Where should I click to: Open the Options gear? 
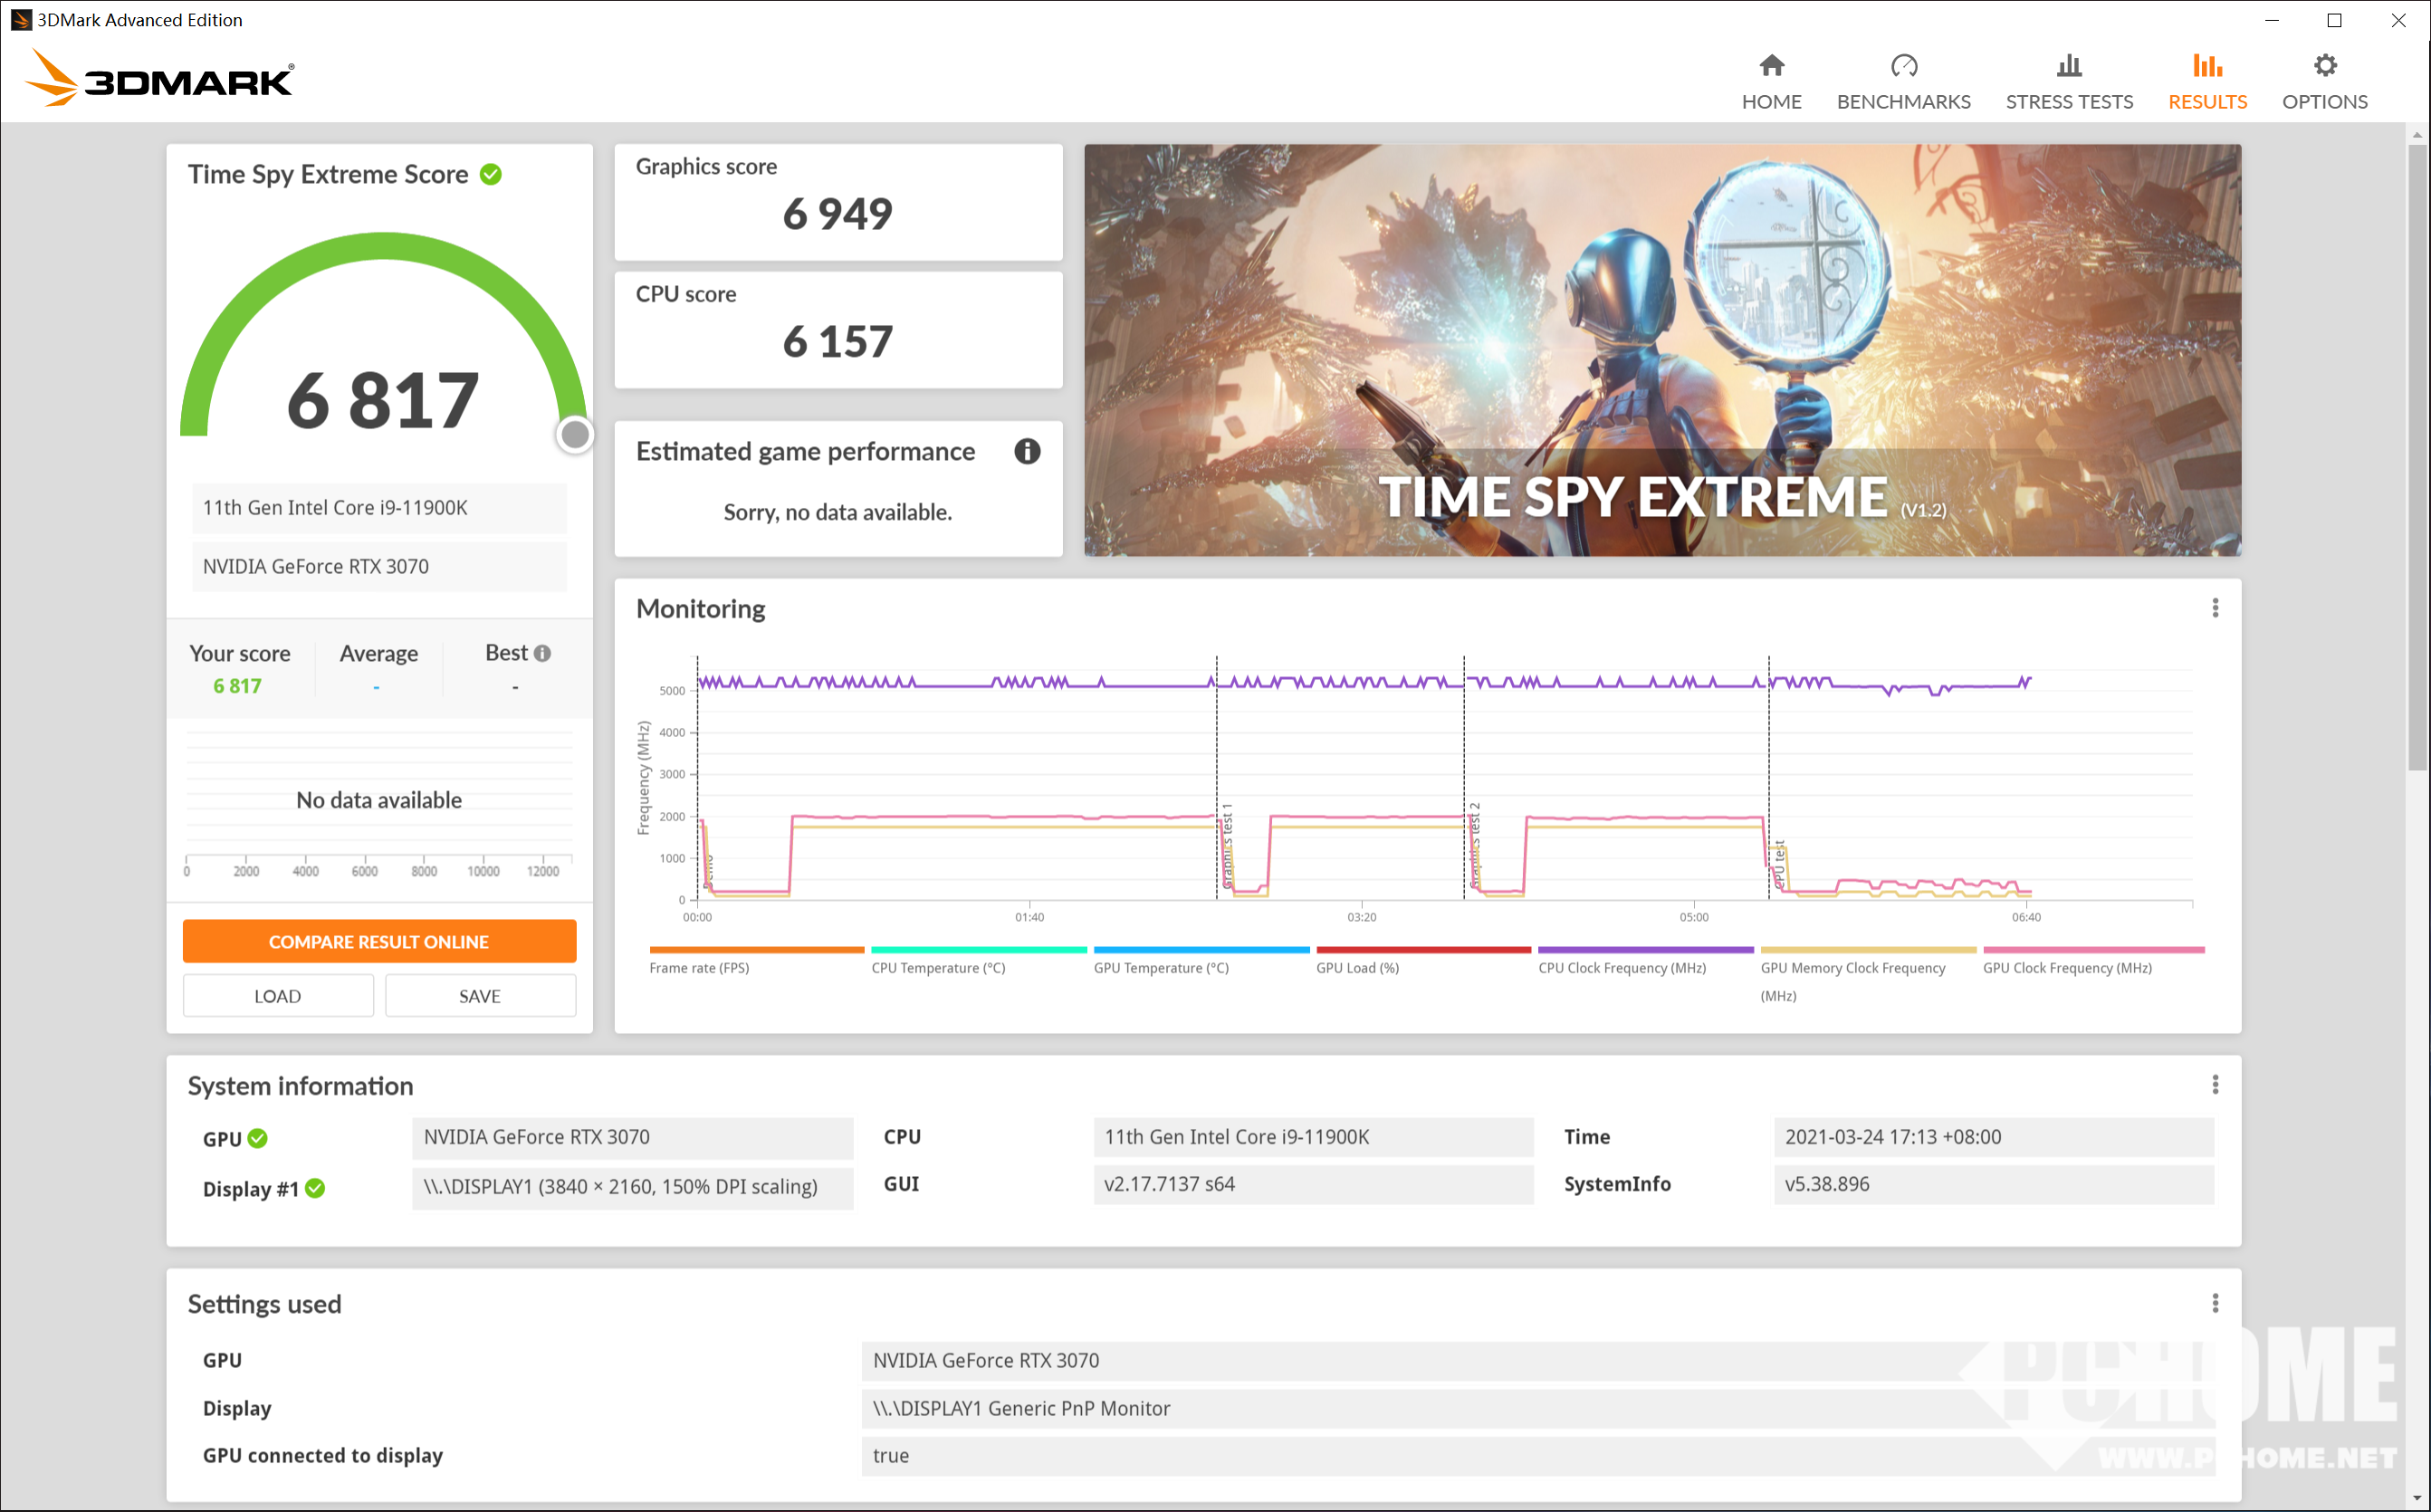2324,82
